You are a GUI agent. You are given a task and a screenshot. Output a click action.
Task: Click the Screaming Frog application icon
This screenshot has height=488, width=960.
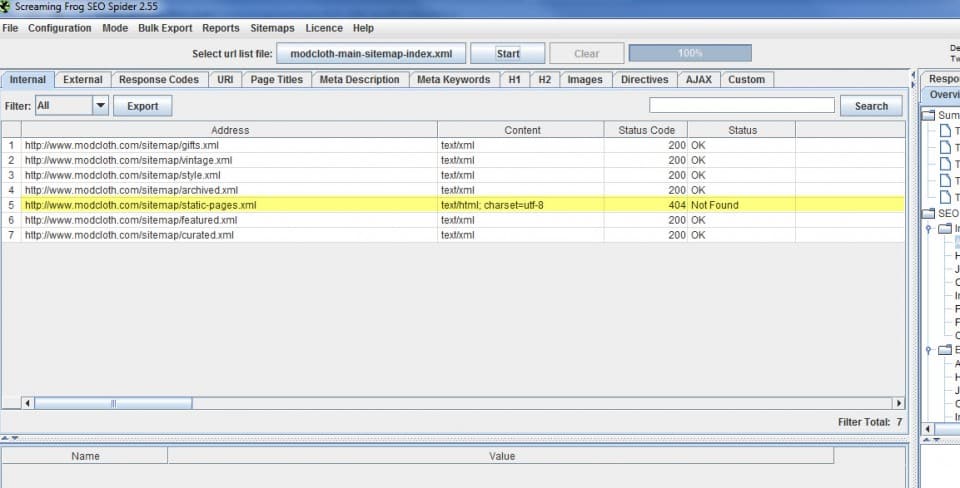coord(5,7)
